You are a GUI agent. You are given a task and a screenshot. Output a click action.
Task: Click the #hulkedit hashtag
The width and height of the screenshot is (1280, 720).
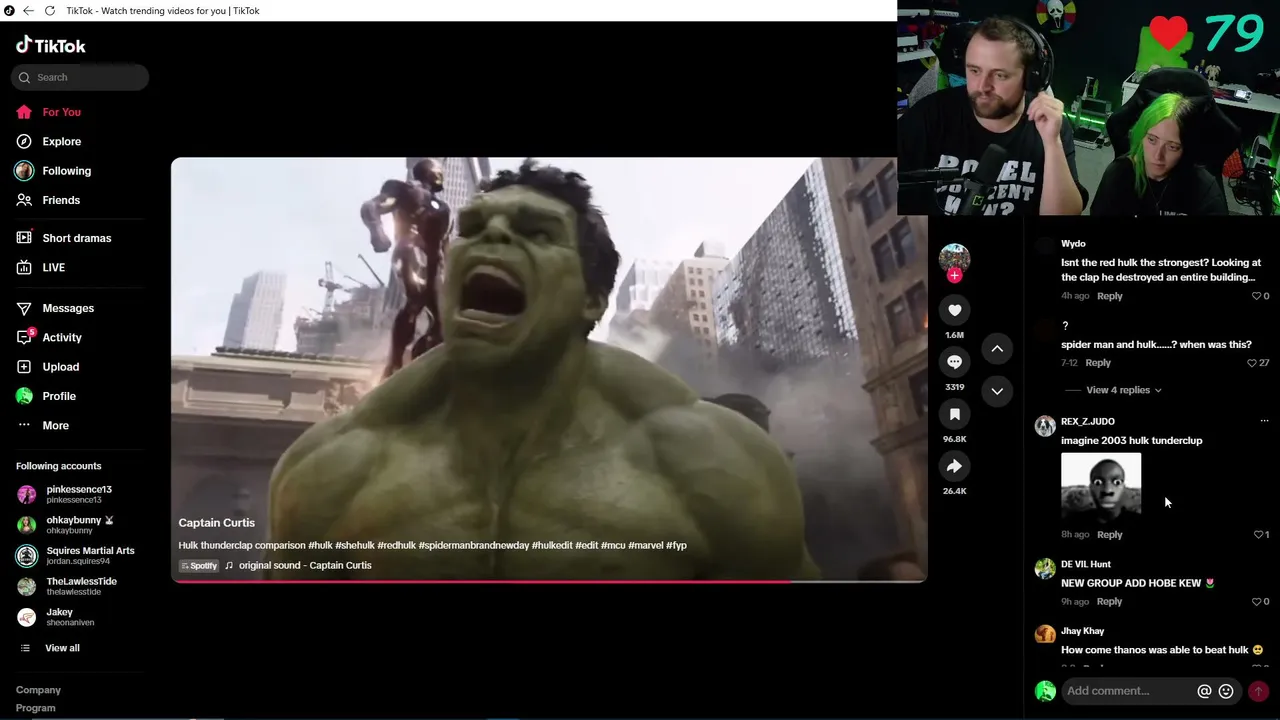click(552, 546)
